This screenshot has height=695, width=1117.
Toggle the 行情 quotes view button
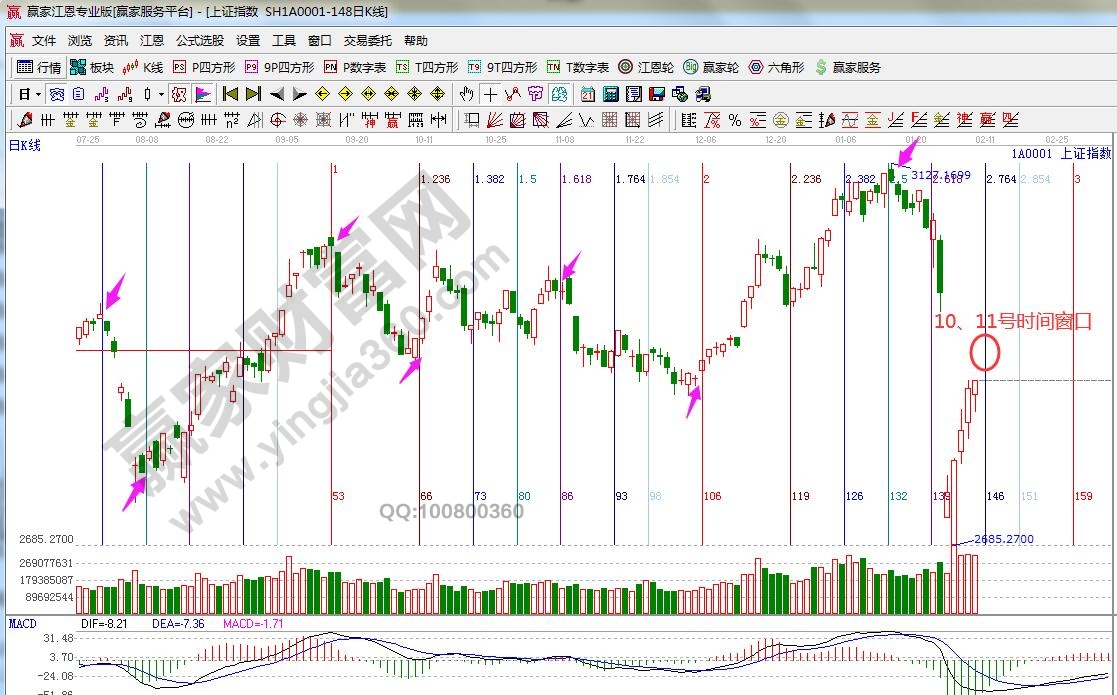coord(39,67)
